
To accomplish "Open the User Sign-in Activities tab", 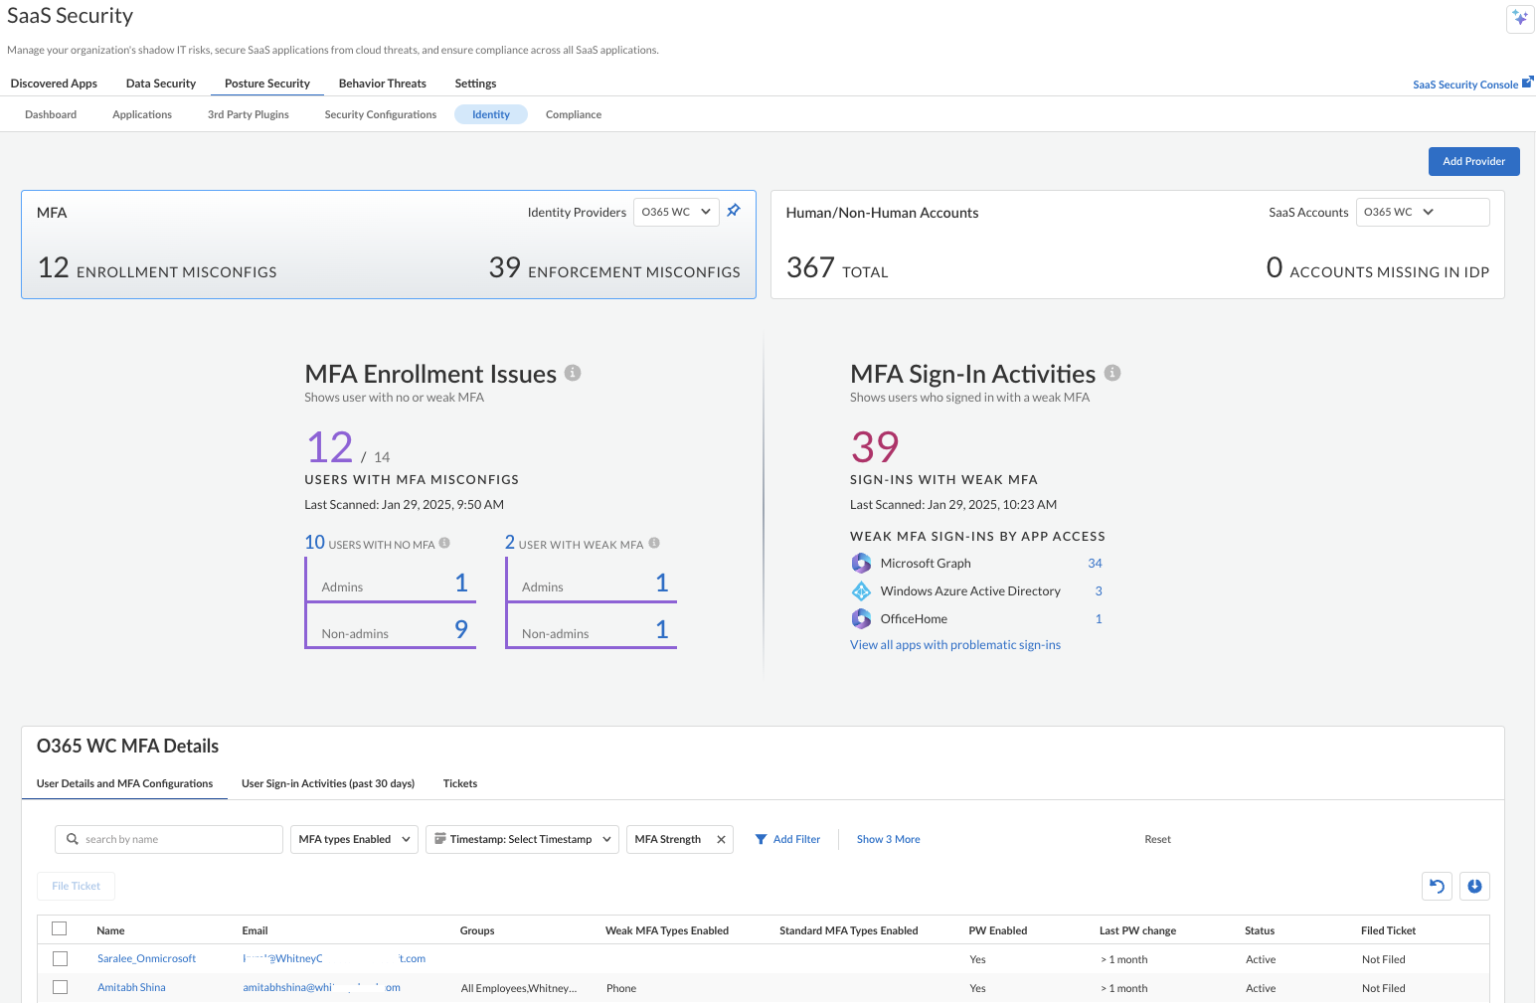I will click(x=328, y=784).
